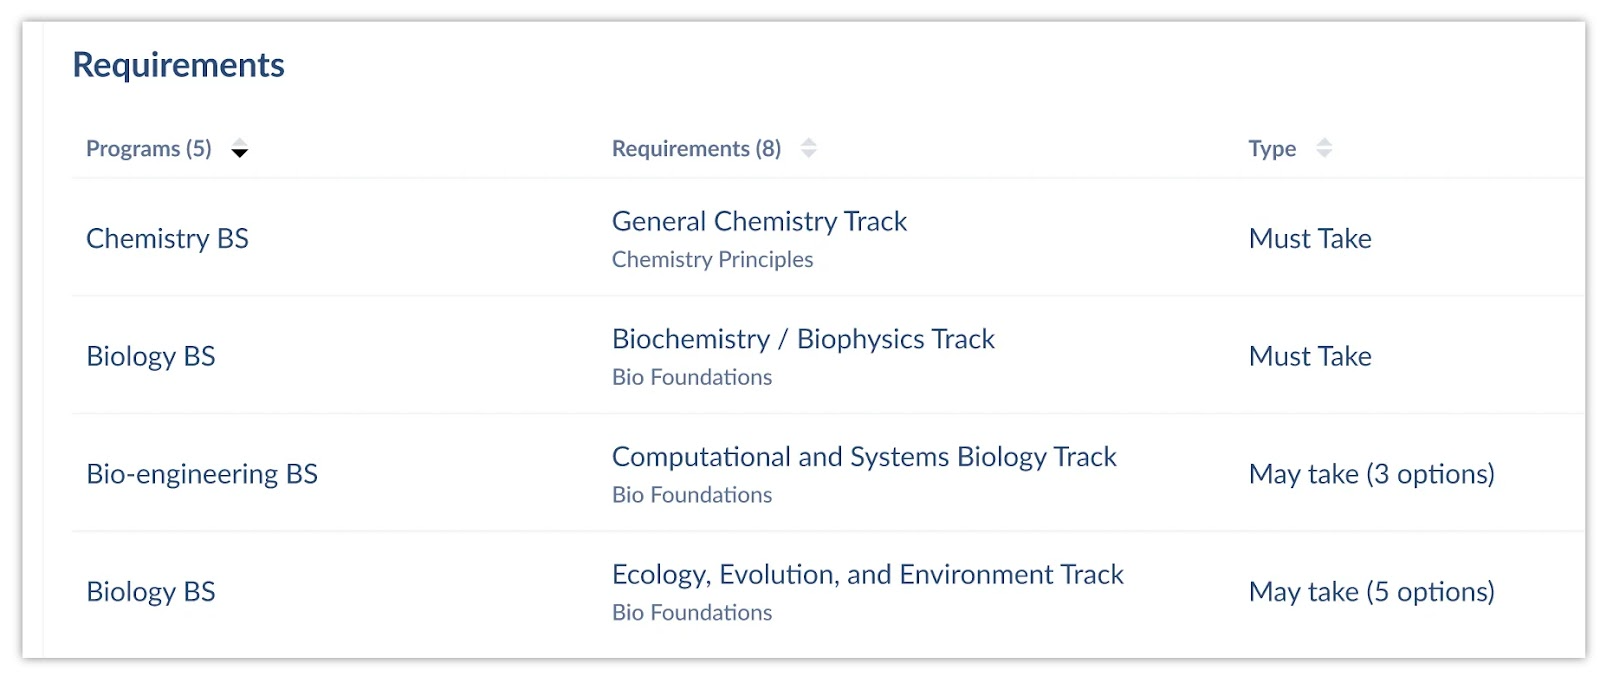Click Biology BS in the second row
Screen dimensions: 1600x683
click(x=151, y=357)
